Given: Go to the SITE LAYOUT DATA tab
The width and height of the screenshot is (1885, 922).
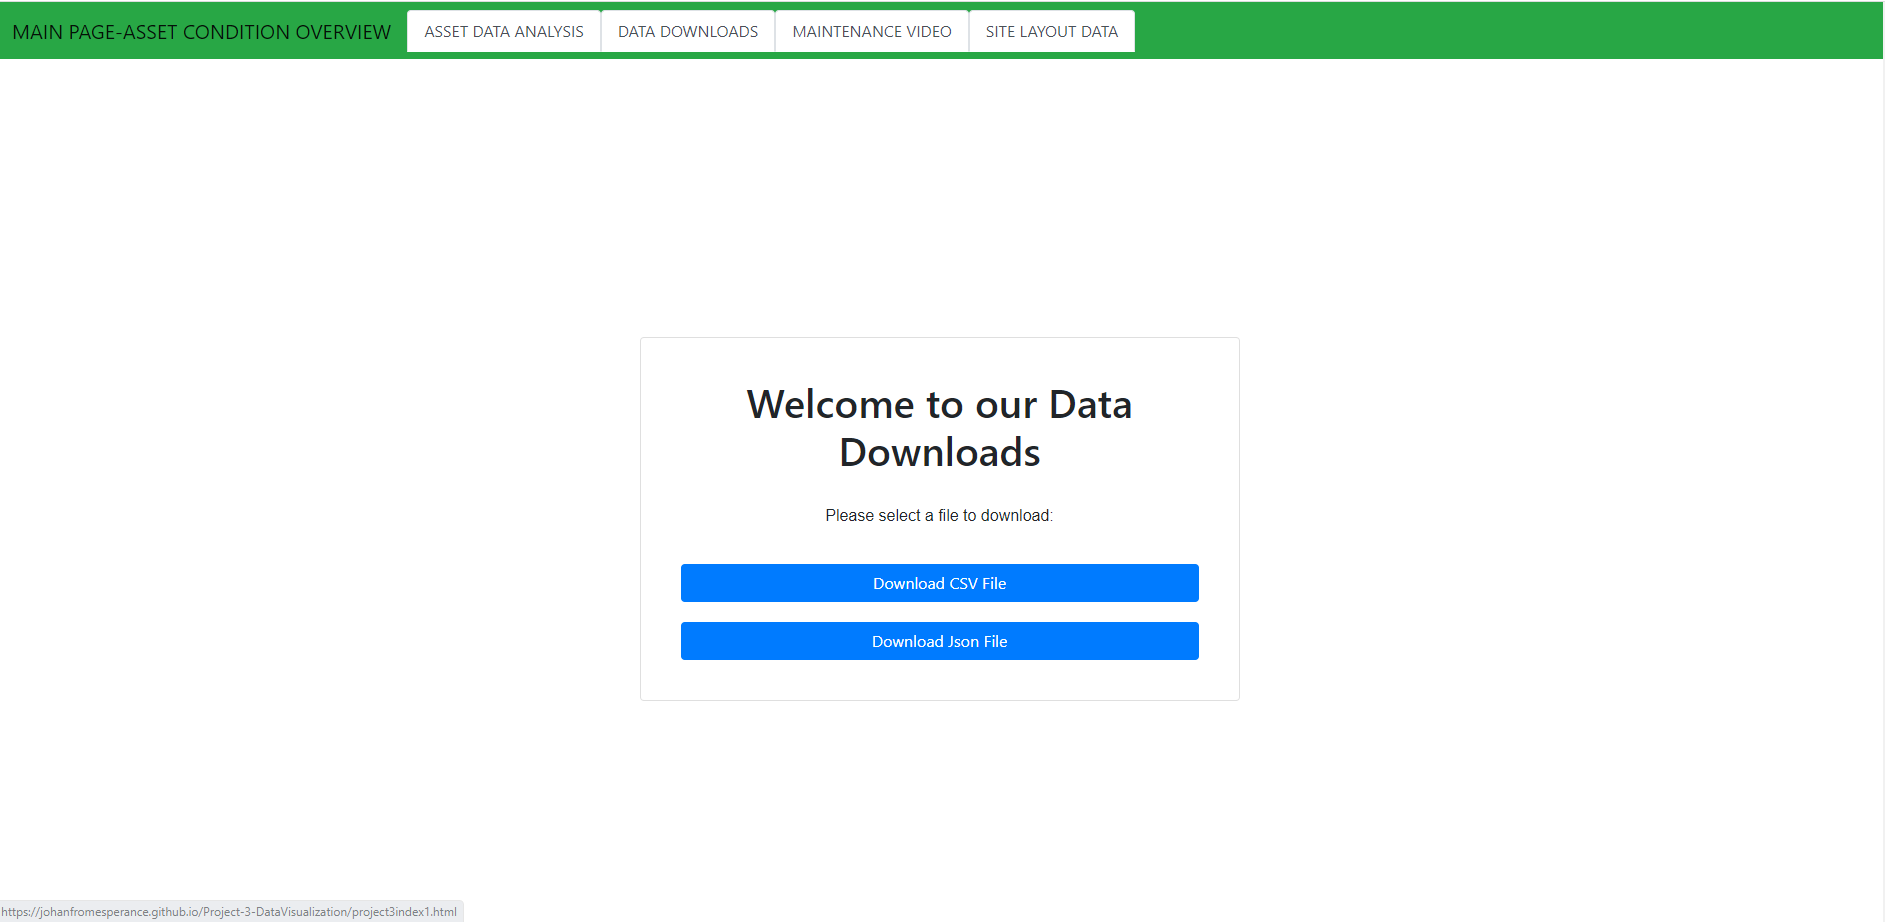Looking at the screenshot, I should [1051, 31].
